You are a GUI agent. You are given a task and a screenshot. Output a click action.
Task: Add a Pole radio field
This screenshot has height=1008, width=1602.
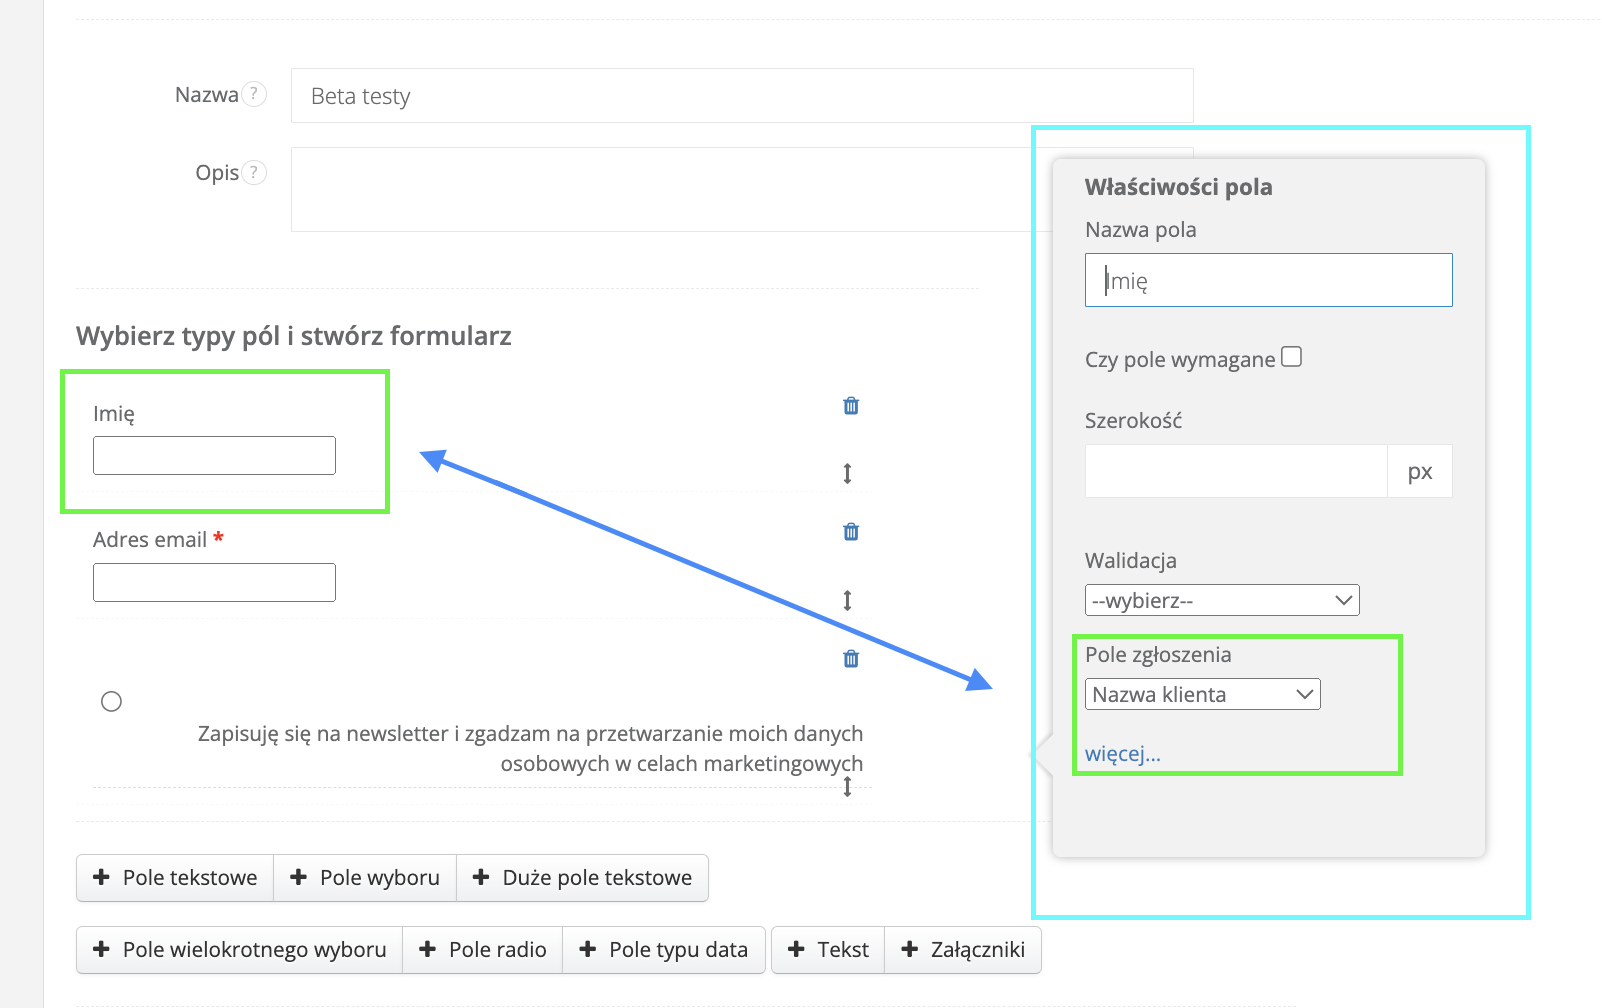click(x=483, y=949)
